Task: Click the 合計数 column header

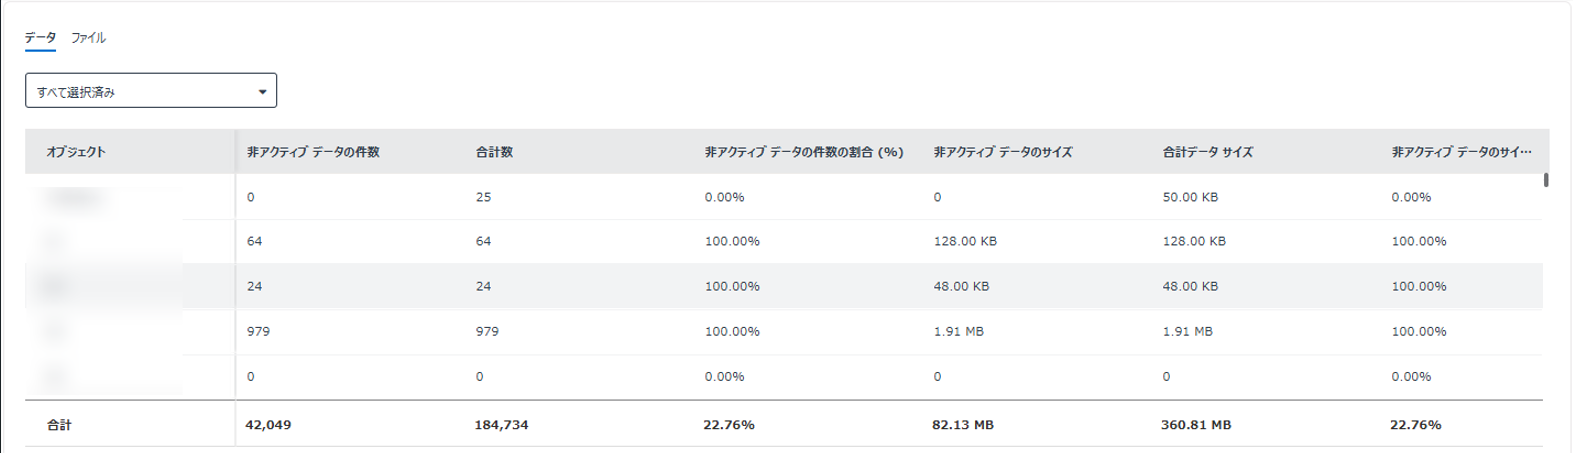Action: 494,153
